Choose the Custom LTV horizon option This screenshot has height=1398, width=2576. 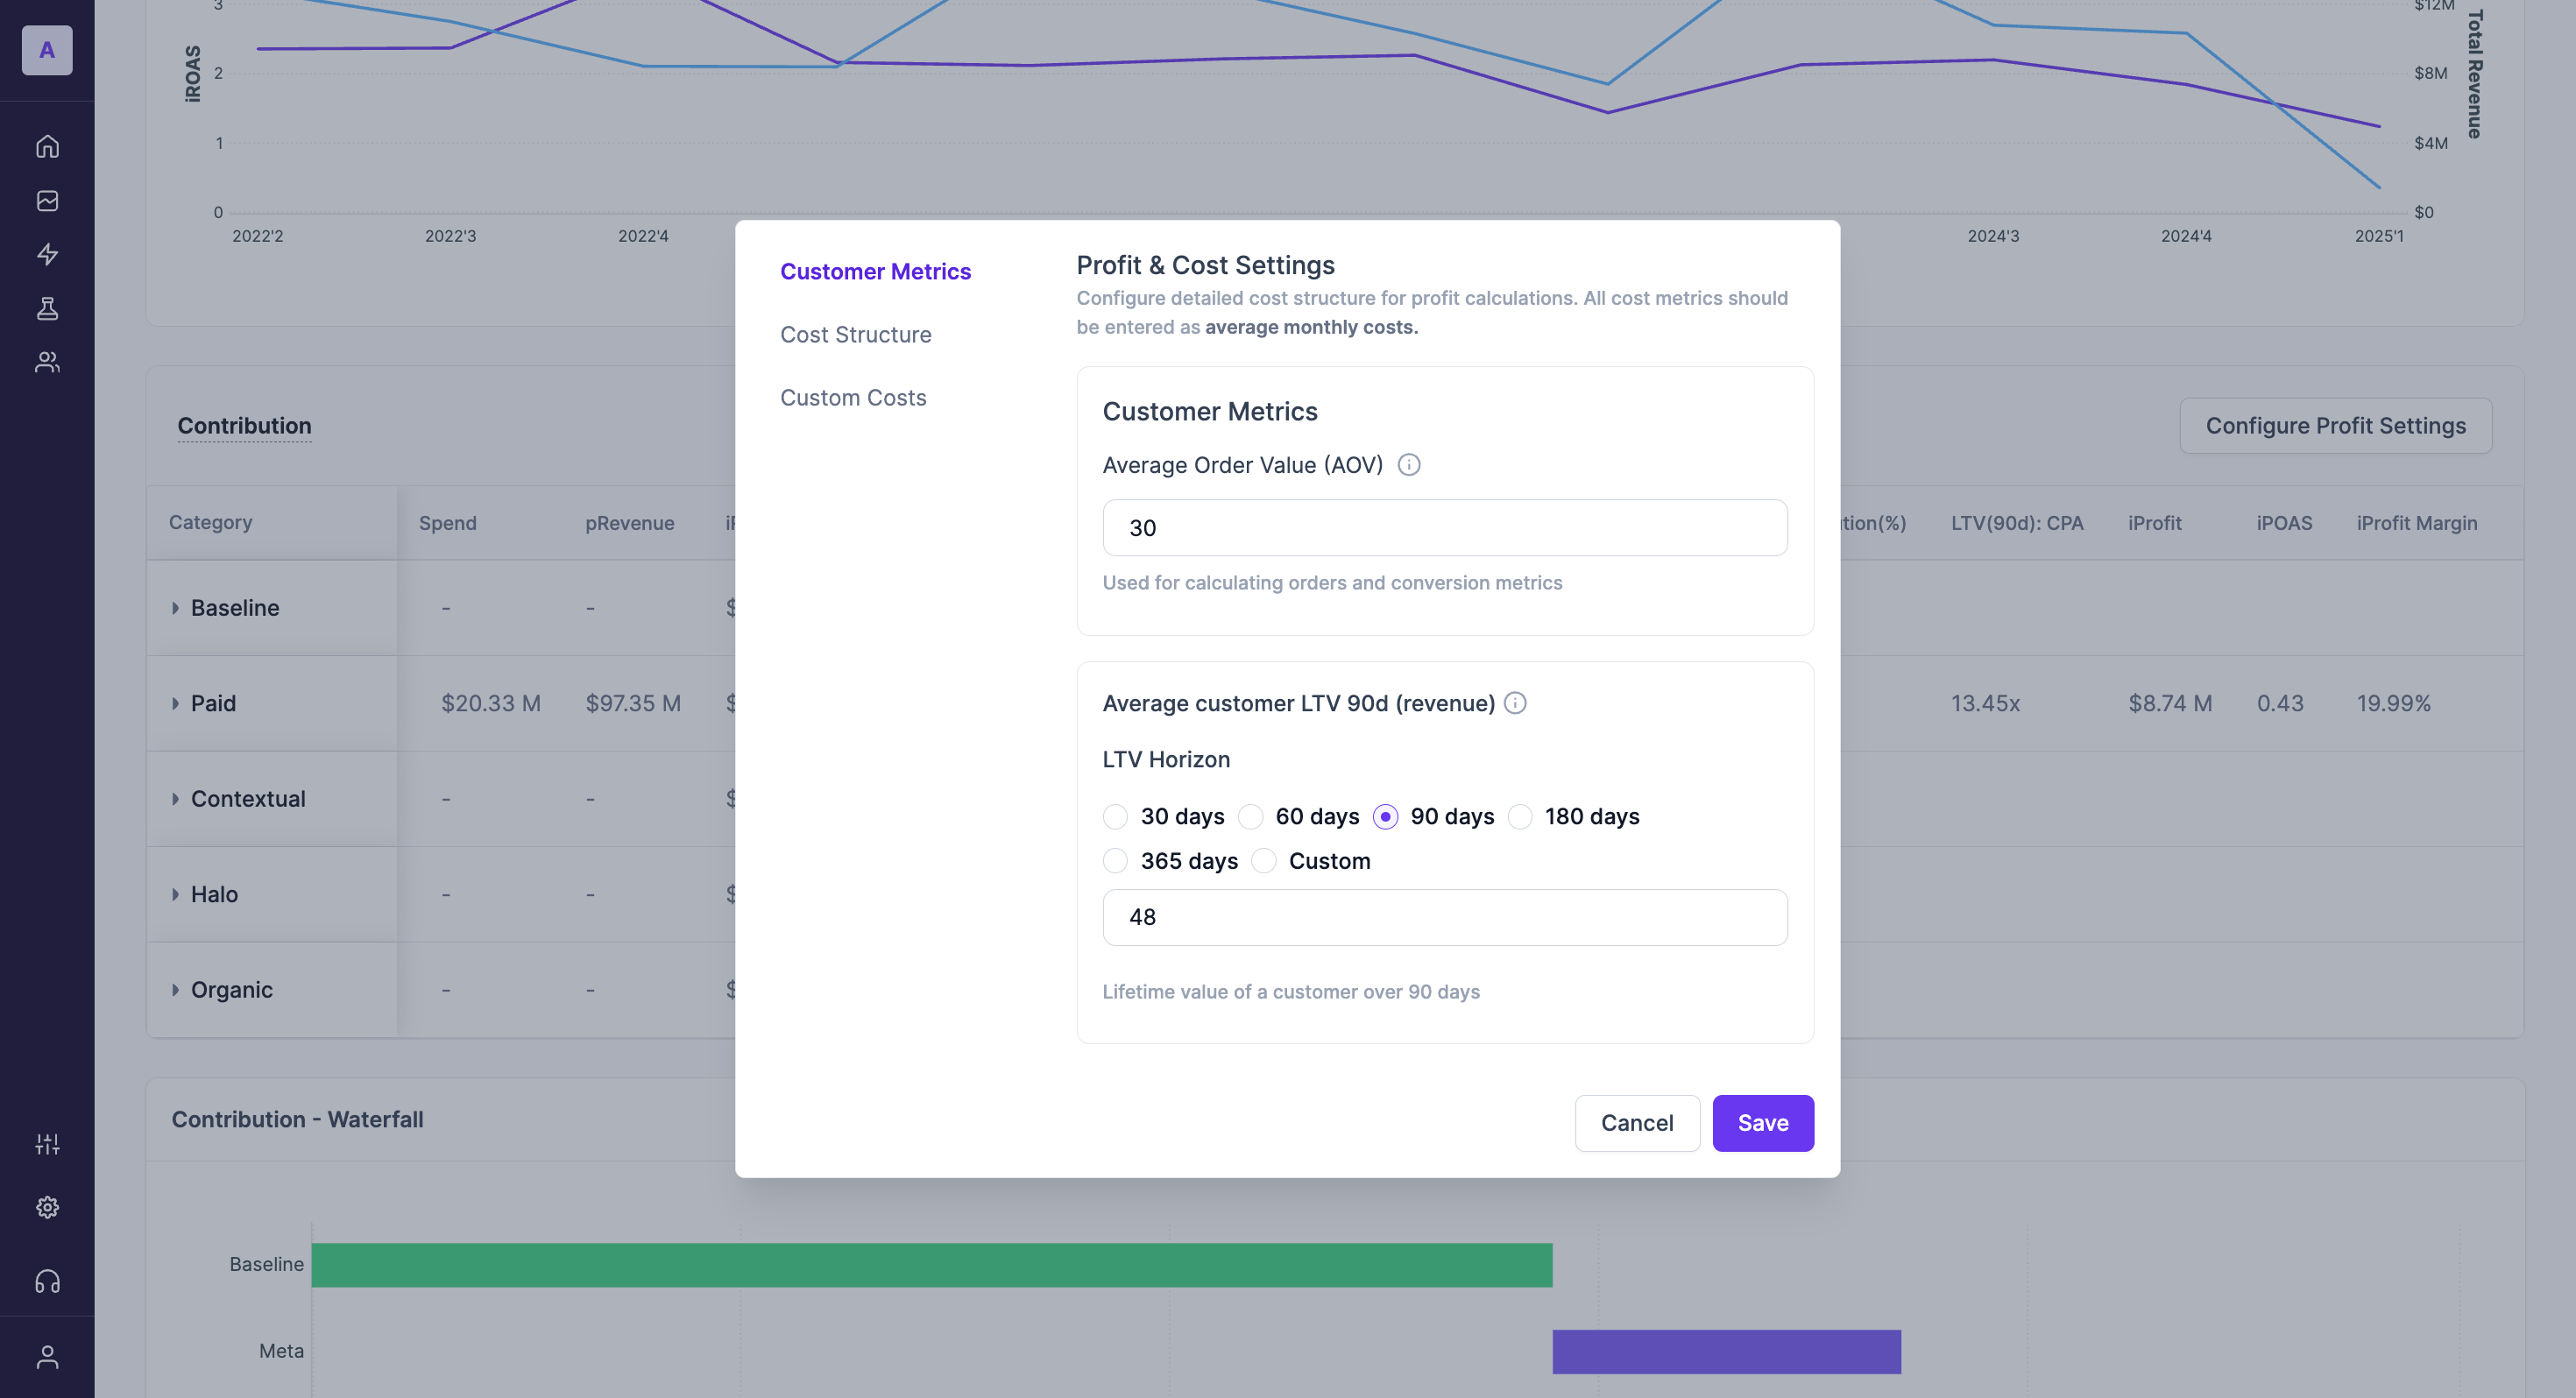(x=1263, y=861)
